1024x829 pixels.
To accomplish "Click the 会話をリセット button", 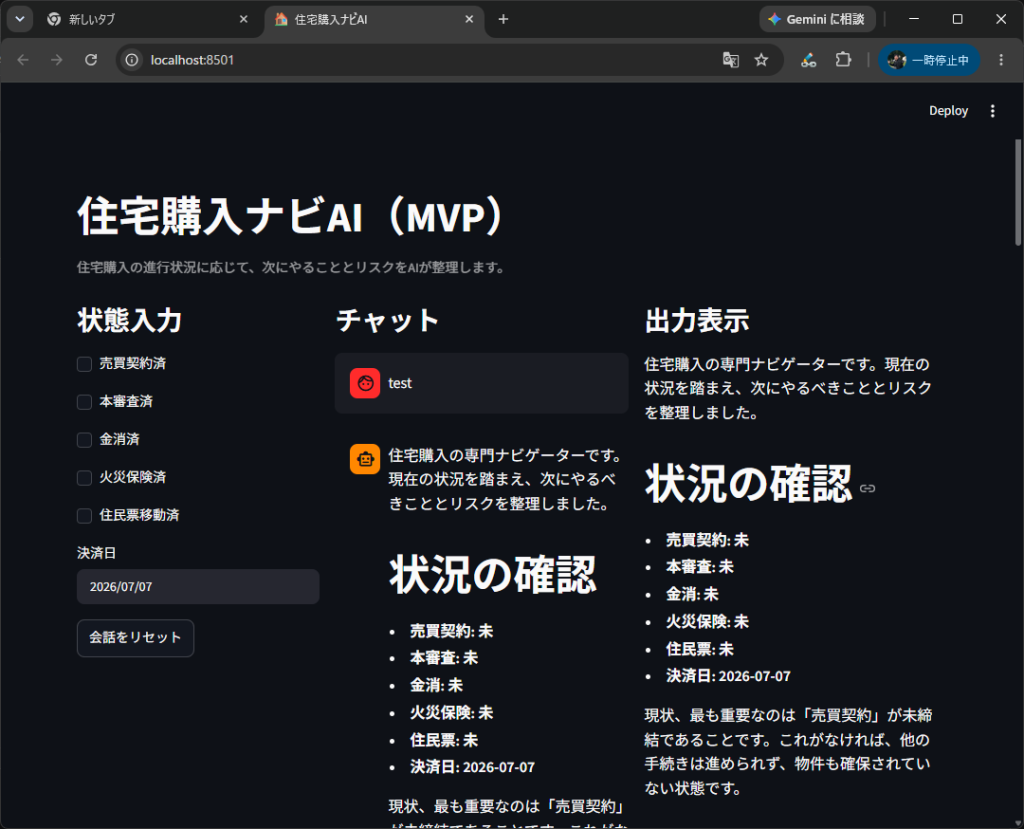I will (135, 638).
